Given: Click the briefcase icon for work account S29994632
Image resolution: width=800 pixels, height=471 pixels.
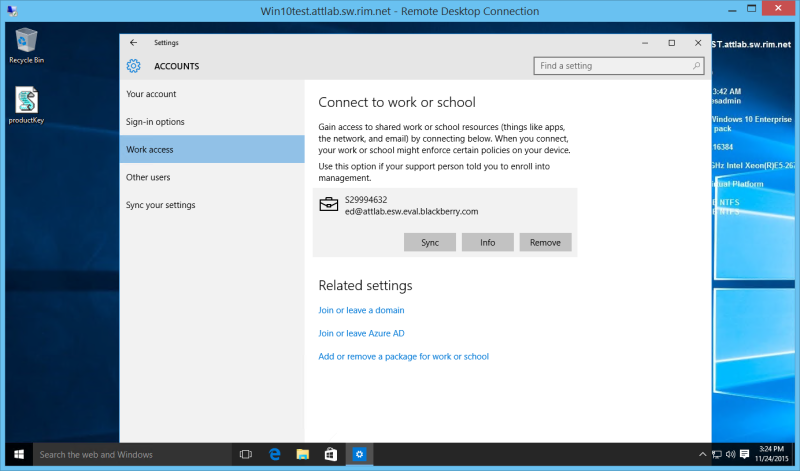Looking at the screenshot, I should pyautogui.click(x=329, y=205).
